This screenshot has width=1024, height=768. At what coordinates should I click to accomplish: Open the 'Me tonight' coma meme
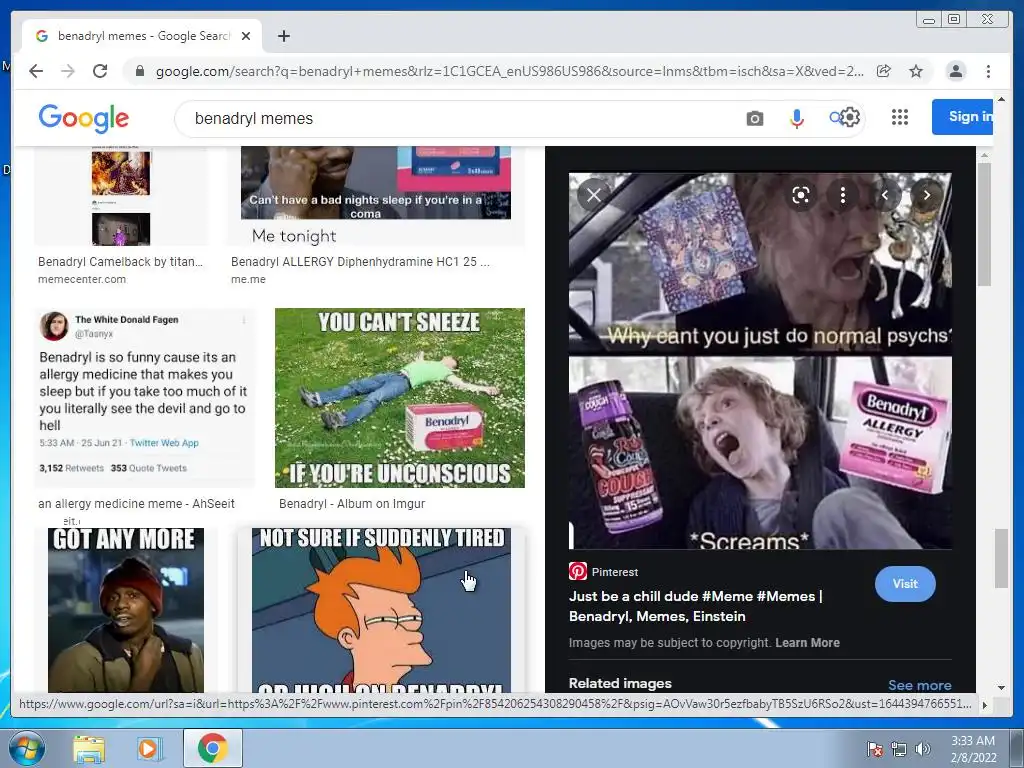pos(376,196)
